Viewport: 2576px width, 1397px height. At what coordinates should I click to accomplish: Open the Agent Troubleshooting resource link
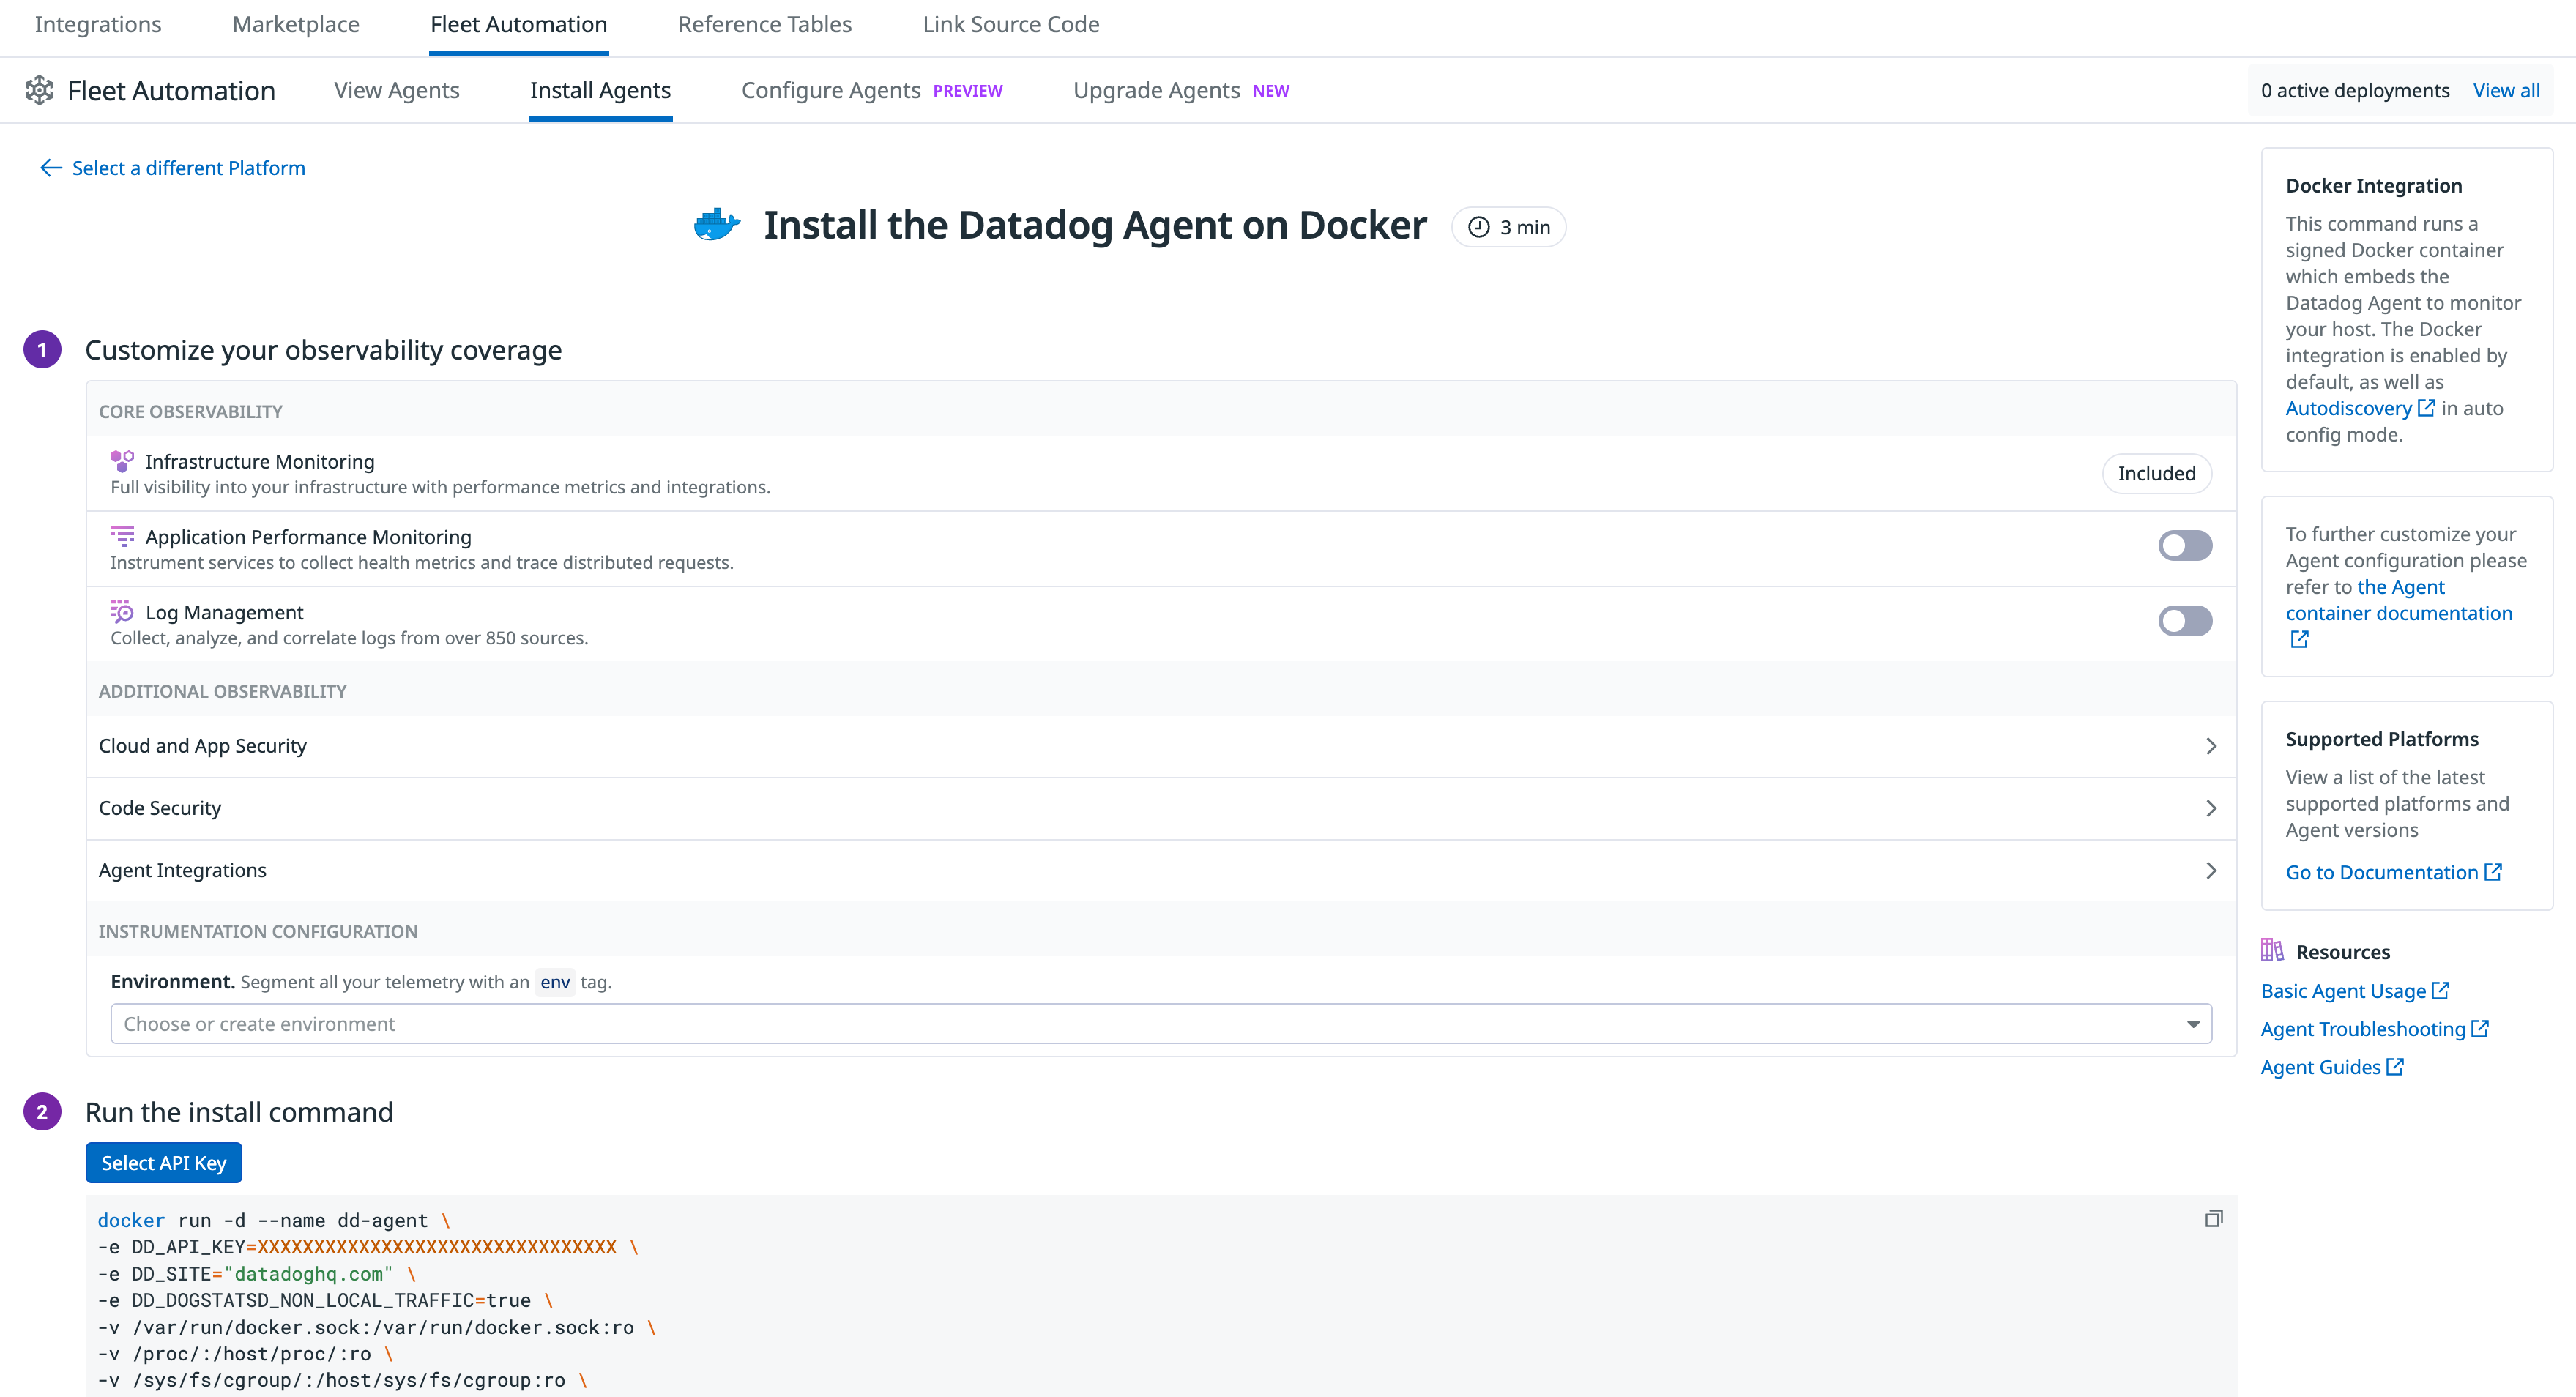click(2363, 1028)
